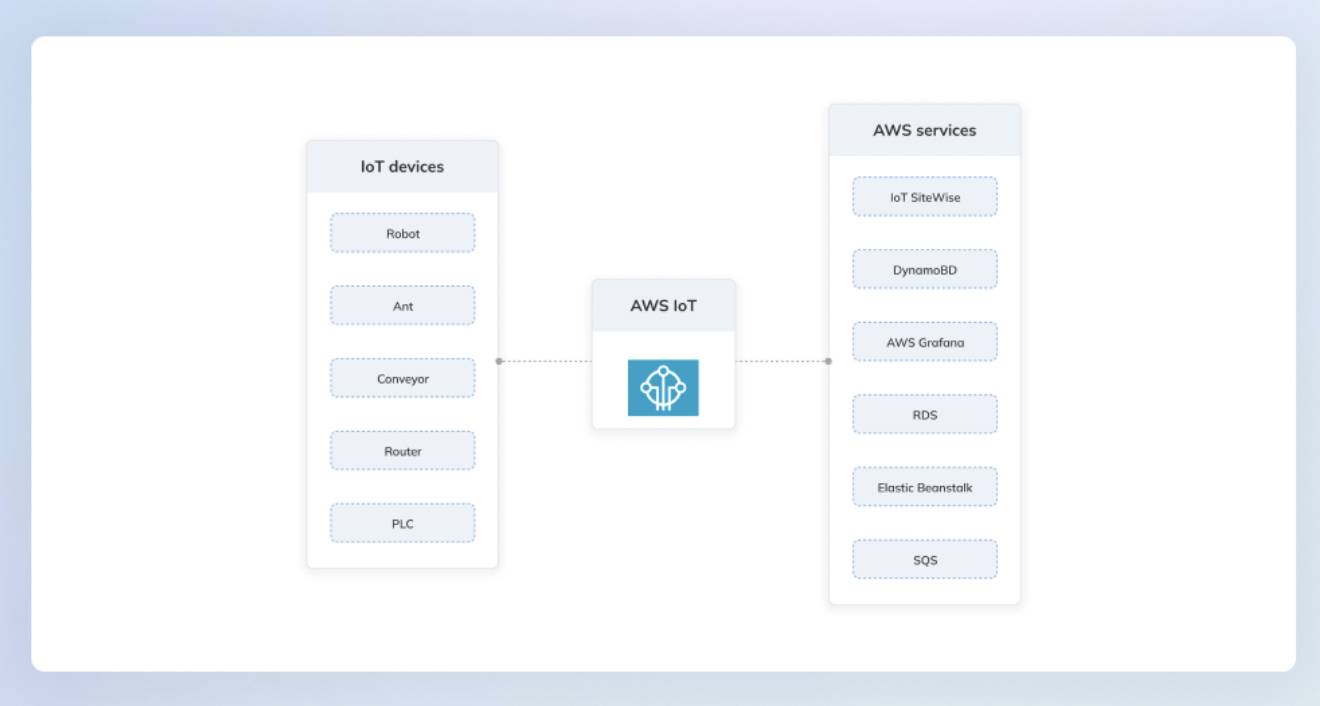
Task: Click the AWS services panel header
Action: tap(924, 130)
